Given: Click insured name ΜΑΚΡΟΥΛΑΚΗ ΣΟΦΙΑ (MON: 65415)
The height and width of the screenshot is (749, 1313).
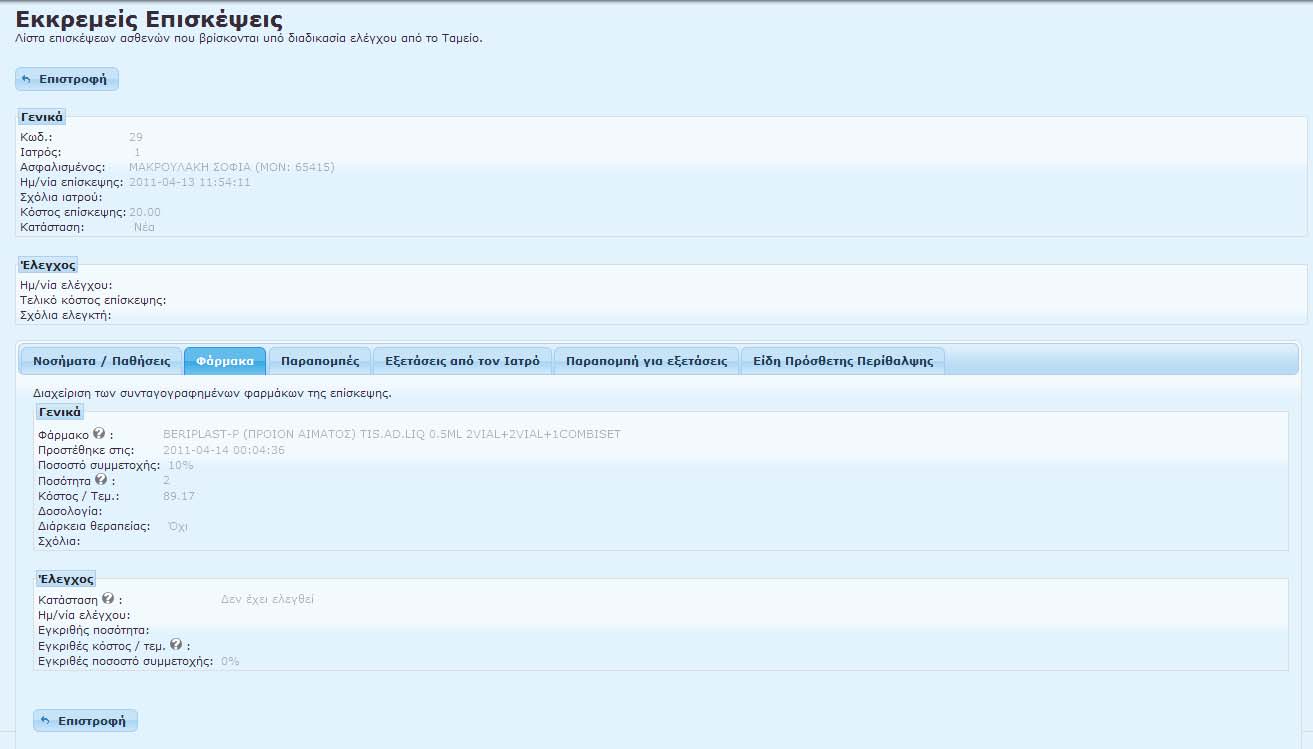Looking at the screenshot, I should 232,167.
